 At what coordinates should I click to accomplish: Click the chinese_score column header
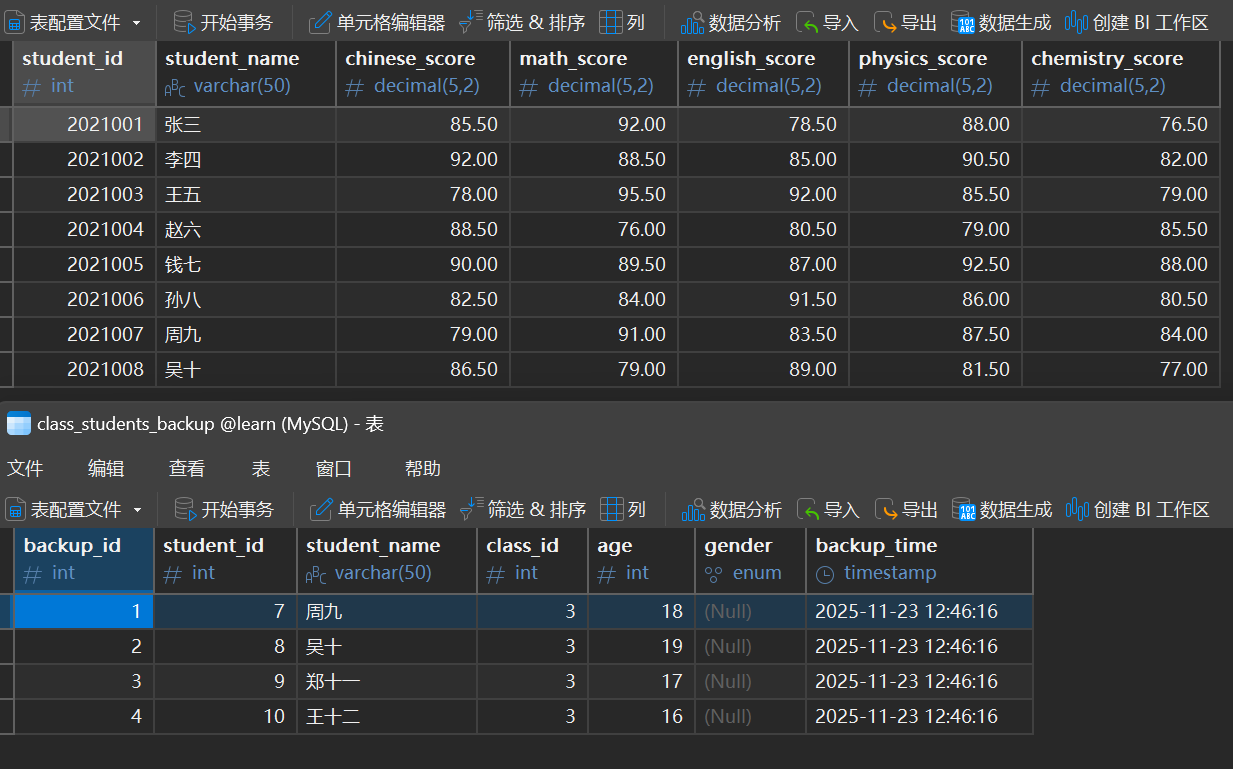coord(423,73)
